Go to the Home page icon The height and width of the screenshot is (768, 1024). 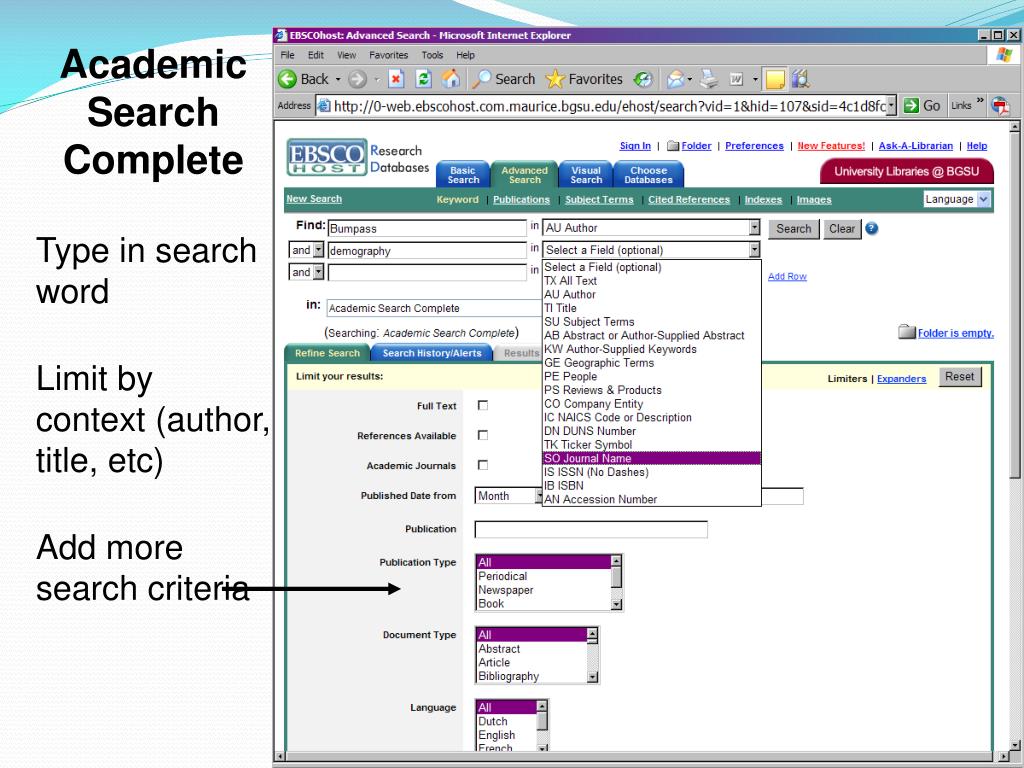click(451, 80)
